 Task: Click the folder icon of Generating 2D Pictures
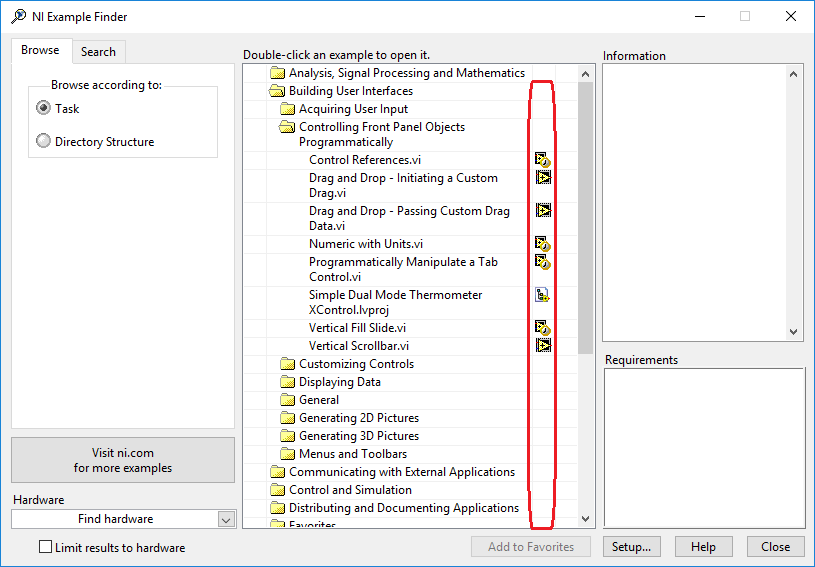pyautogui.click(x=287, y=418)
